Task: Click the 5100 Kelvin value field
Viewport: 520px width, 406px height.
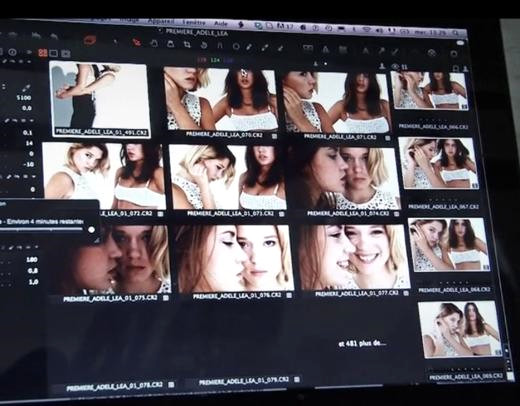Action: pos(24,98)
